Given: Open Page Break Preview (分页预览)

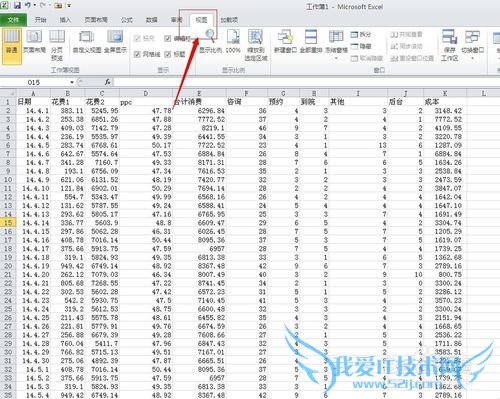Looking at the screenshot, I should [57, 46].
